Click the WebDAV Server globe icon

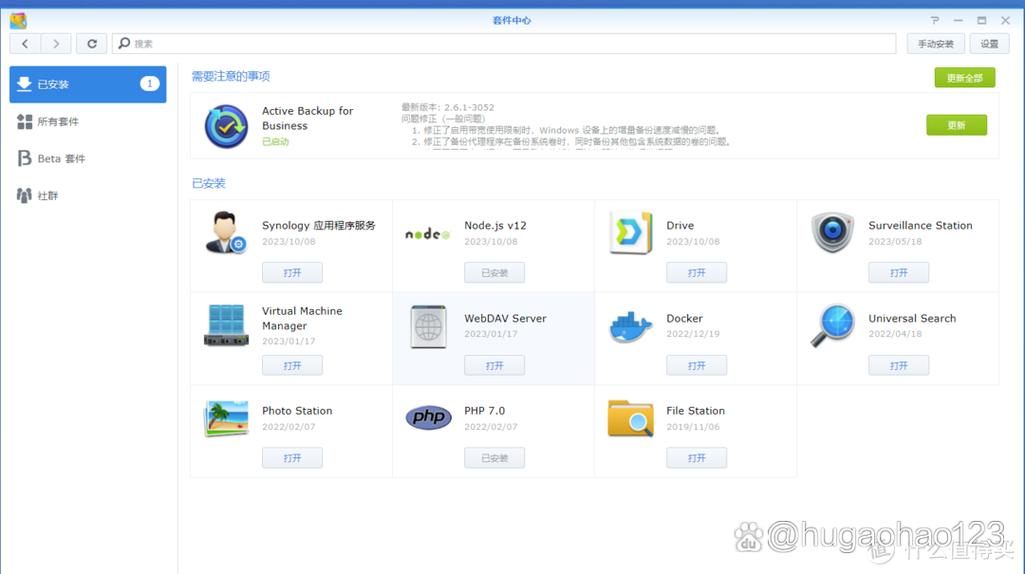428,326
